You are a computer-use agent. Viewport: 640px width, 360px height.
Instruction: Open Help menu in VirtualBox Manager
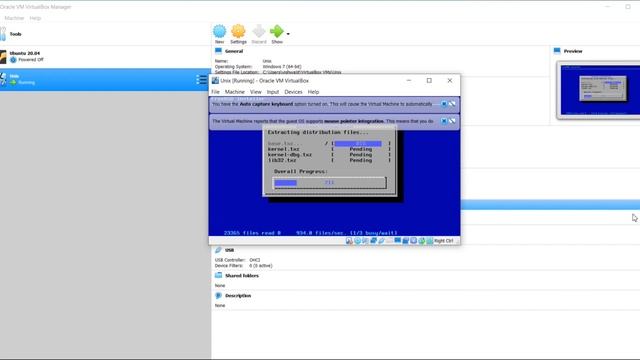coord(36,18)
